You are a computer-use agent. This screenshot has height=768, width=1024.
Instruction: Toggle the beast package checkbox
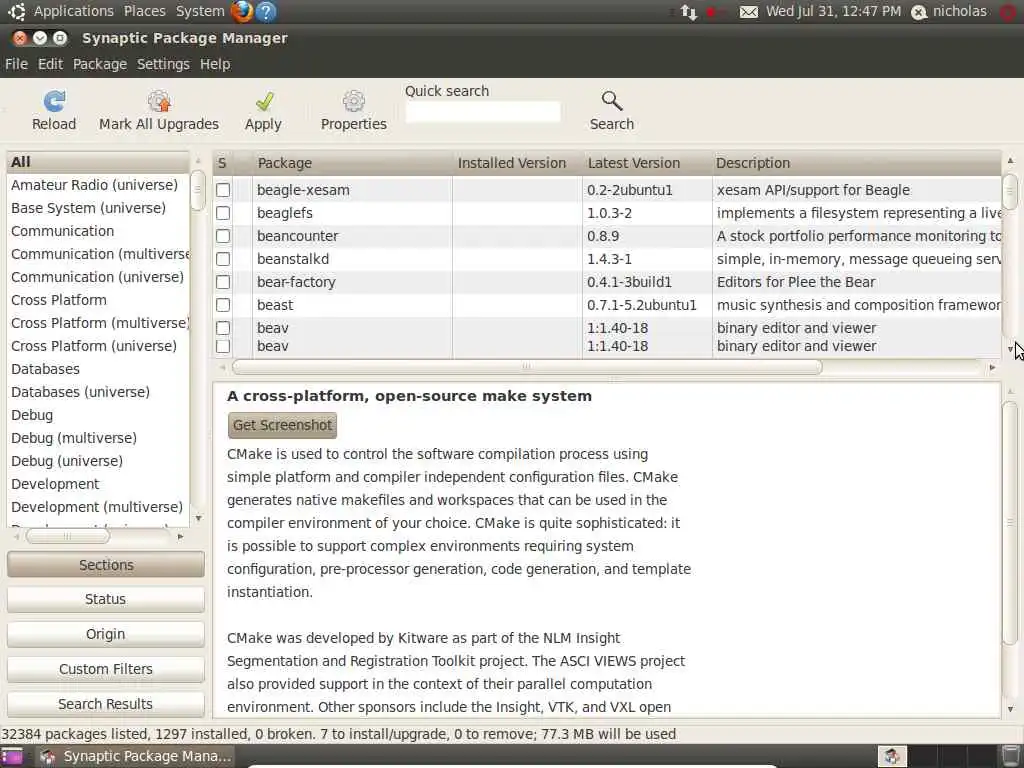(x=223, y=305)
